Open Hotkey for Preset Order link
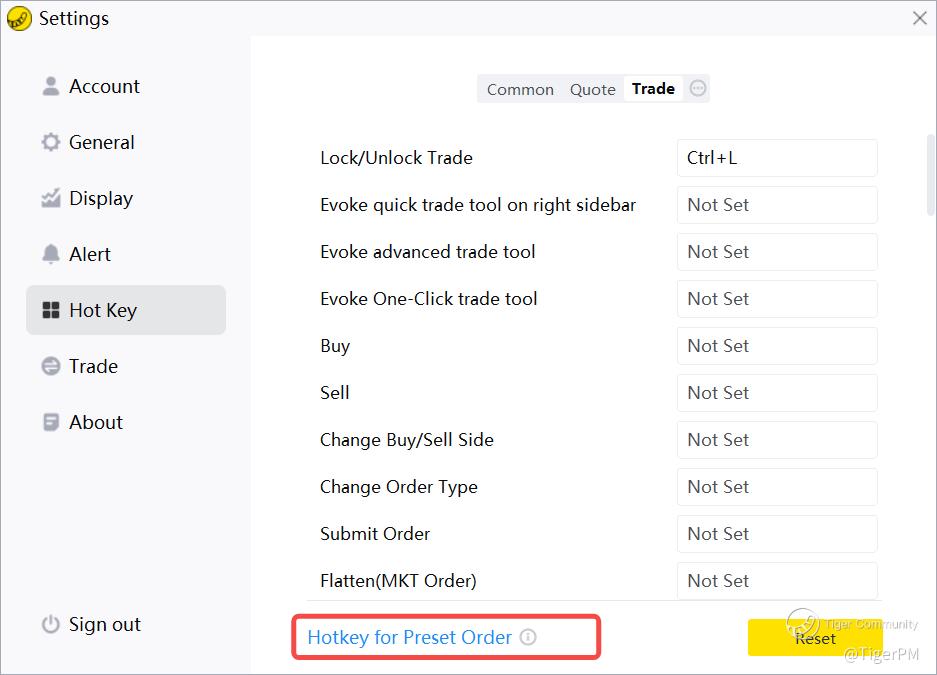 [409, 637]
